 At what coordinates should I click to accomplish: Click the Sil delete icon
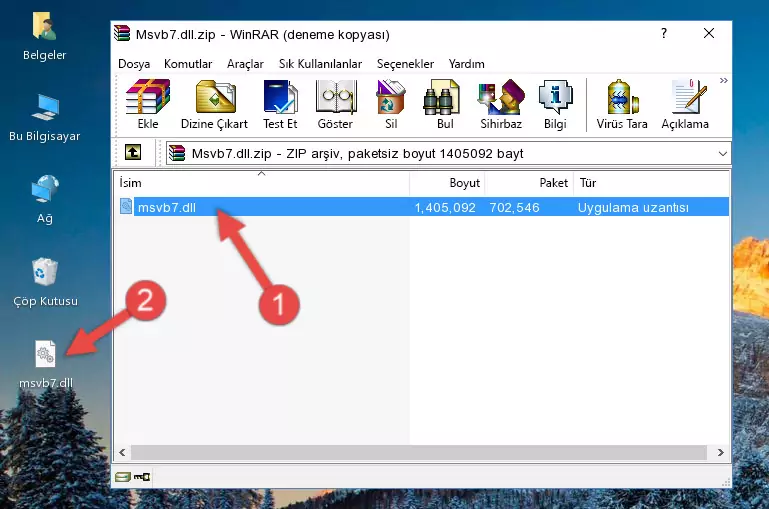[x=391, y=104]
